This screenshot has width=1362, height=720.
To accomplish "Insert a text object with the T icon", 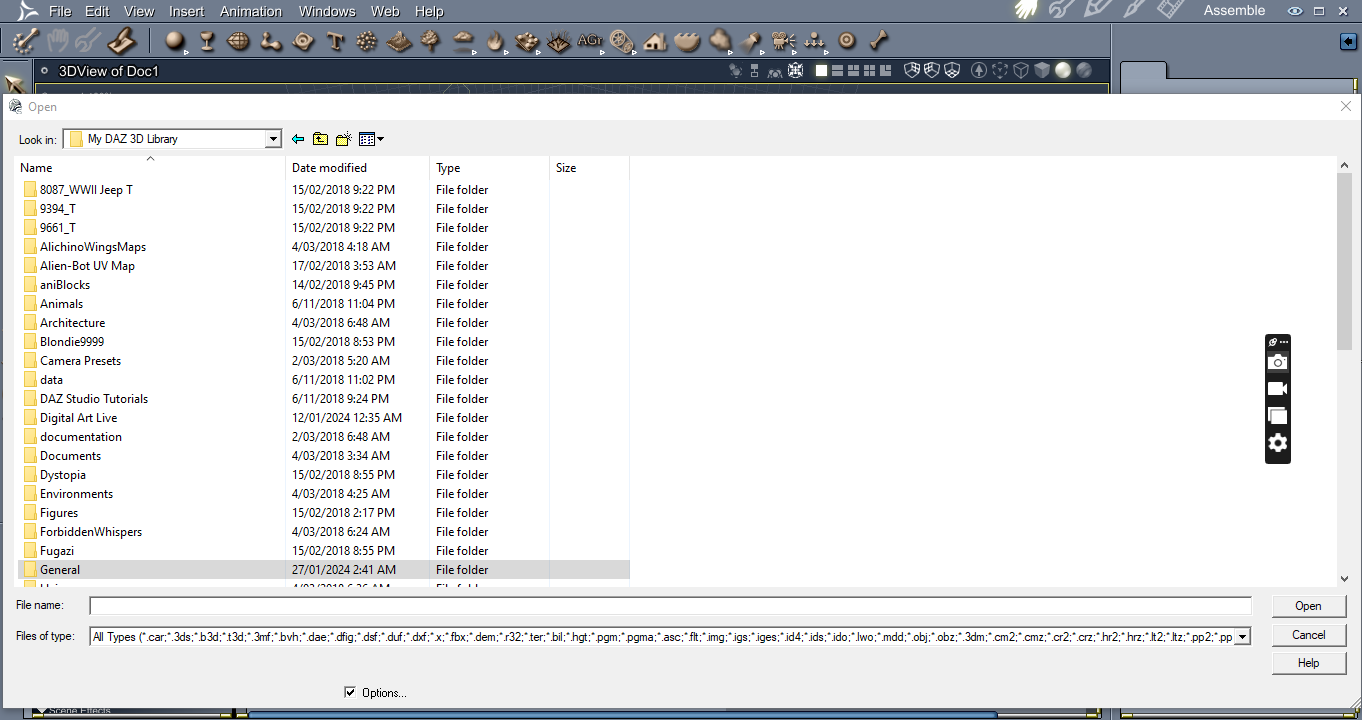I will [336, 41].
